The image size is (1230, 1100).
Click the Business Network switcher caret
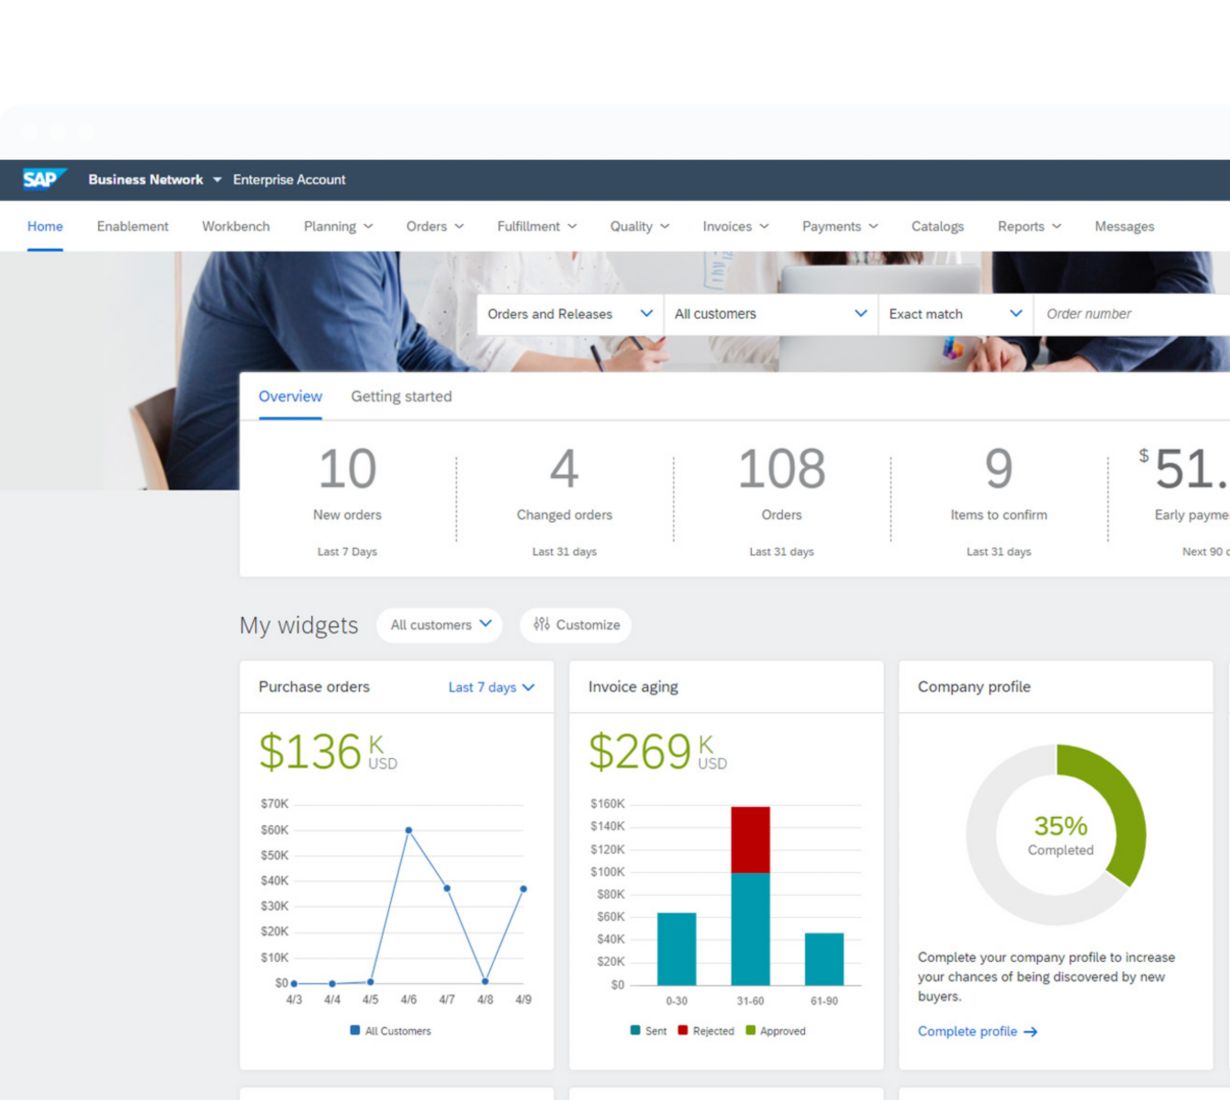(x=217, y=180)
